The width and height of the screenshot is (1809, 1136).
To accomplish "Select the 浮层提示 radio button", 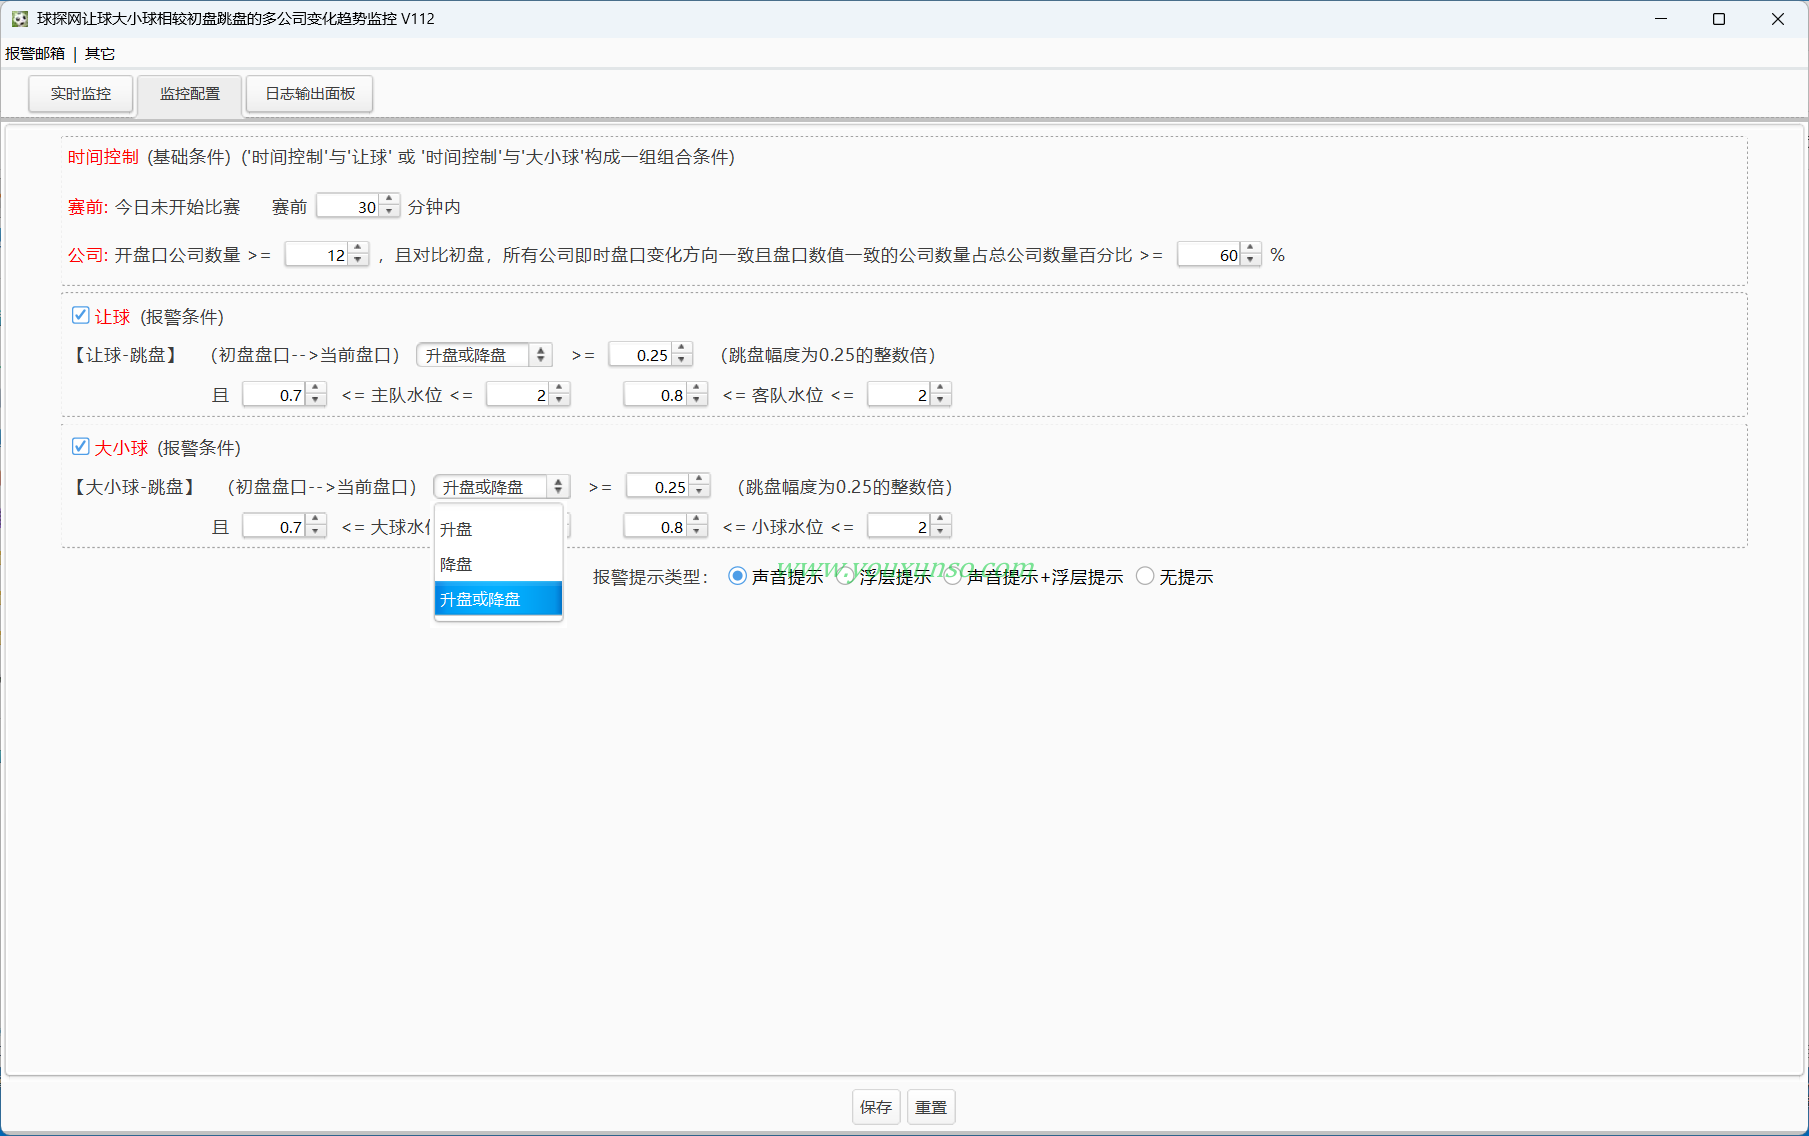I will pos(846,576).
